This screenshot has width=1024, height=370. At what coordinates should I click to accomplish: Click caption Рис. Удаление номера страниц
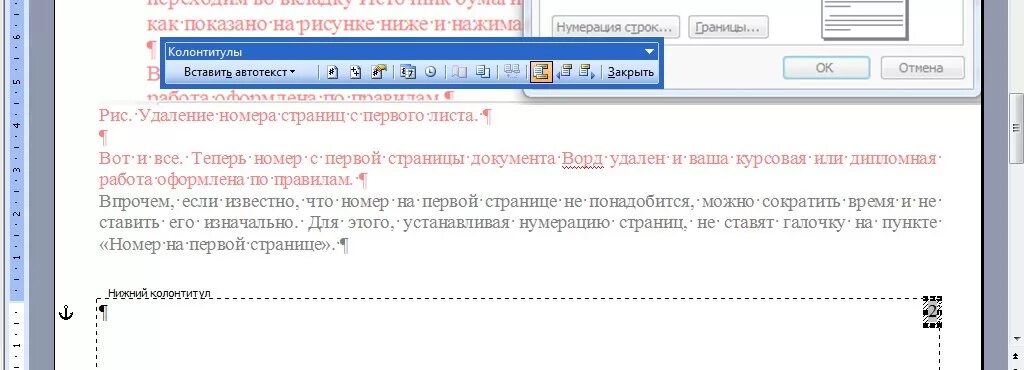click(295, 116)
